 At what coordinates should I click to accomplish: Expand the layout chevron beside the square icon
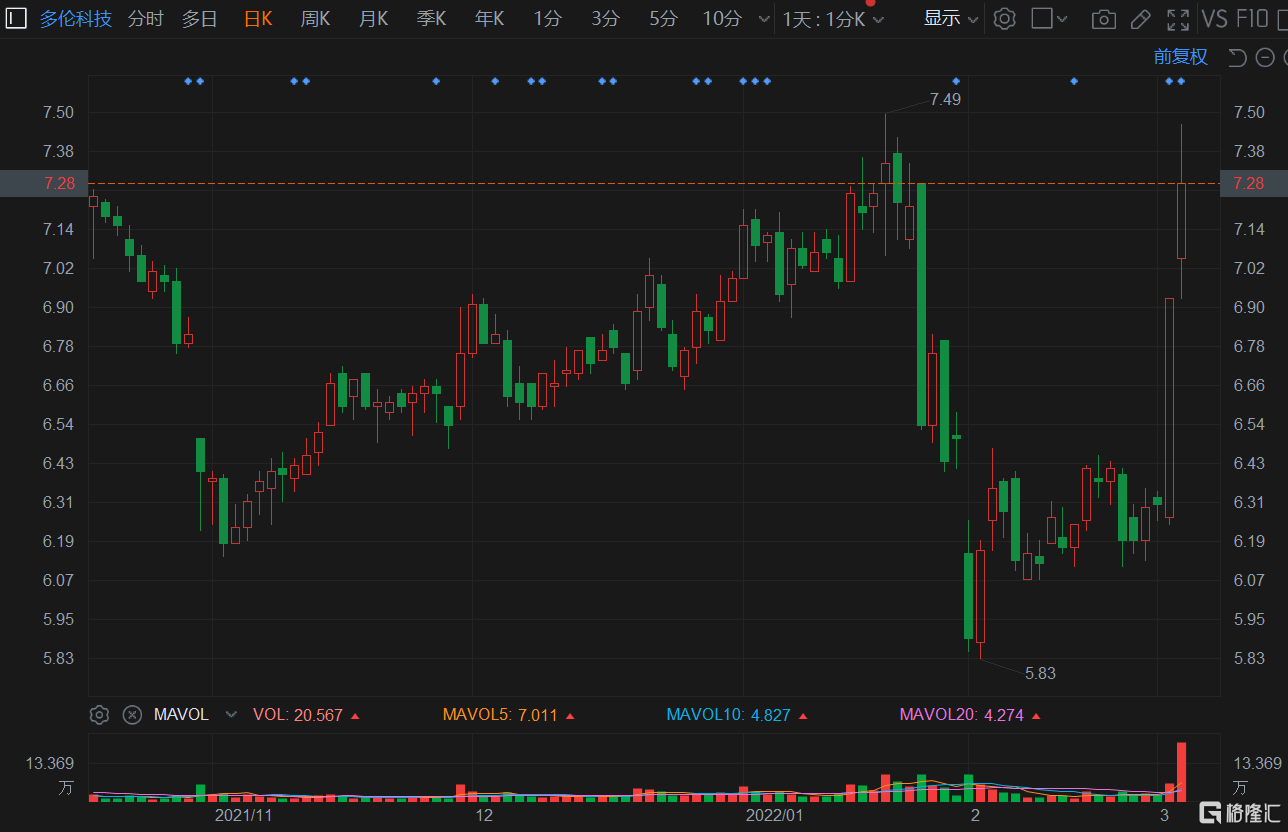[1062, 19]
